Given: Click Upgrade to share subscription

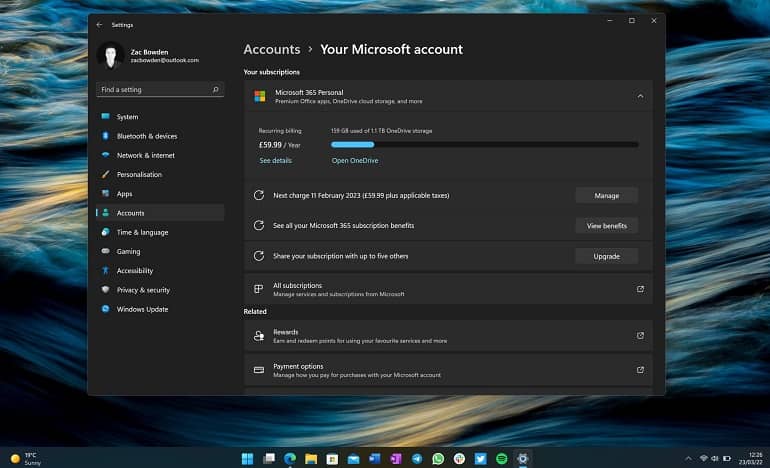Looking at the screenshot, I should (x=606, y=256).
